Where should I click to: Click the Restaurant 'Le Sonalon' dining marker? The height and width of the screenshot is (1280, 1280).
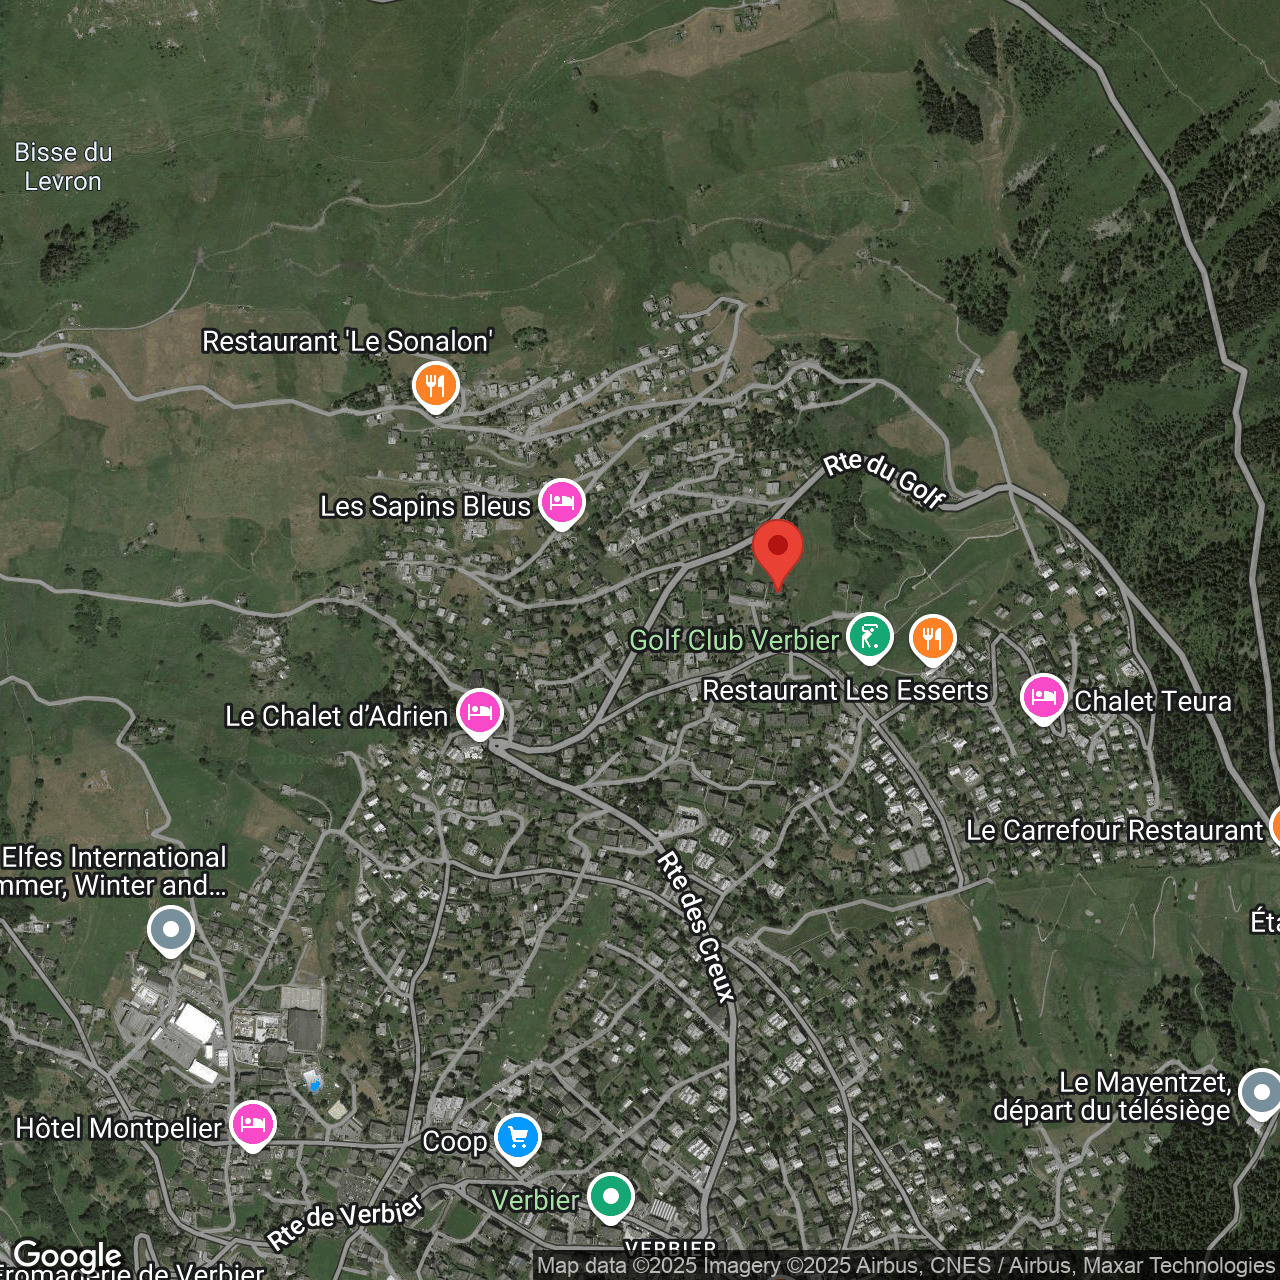point(436,385)
